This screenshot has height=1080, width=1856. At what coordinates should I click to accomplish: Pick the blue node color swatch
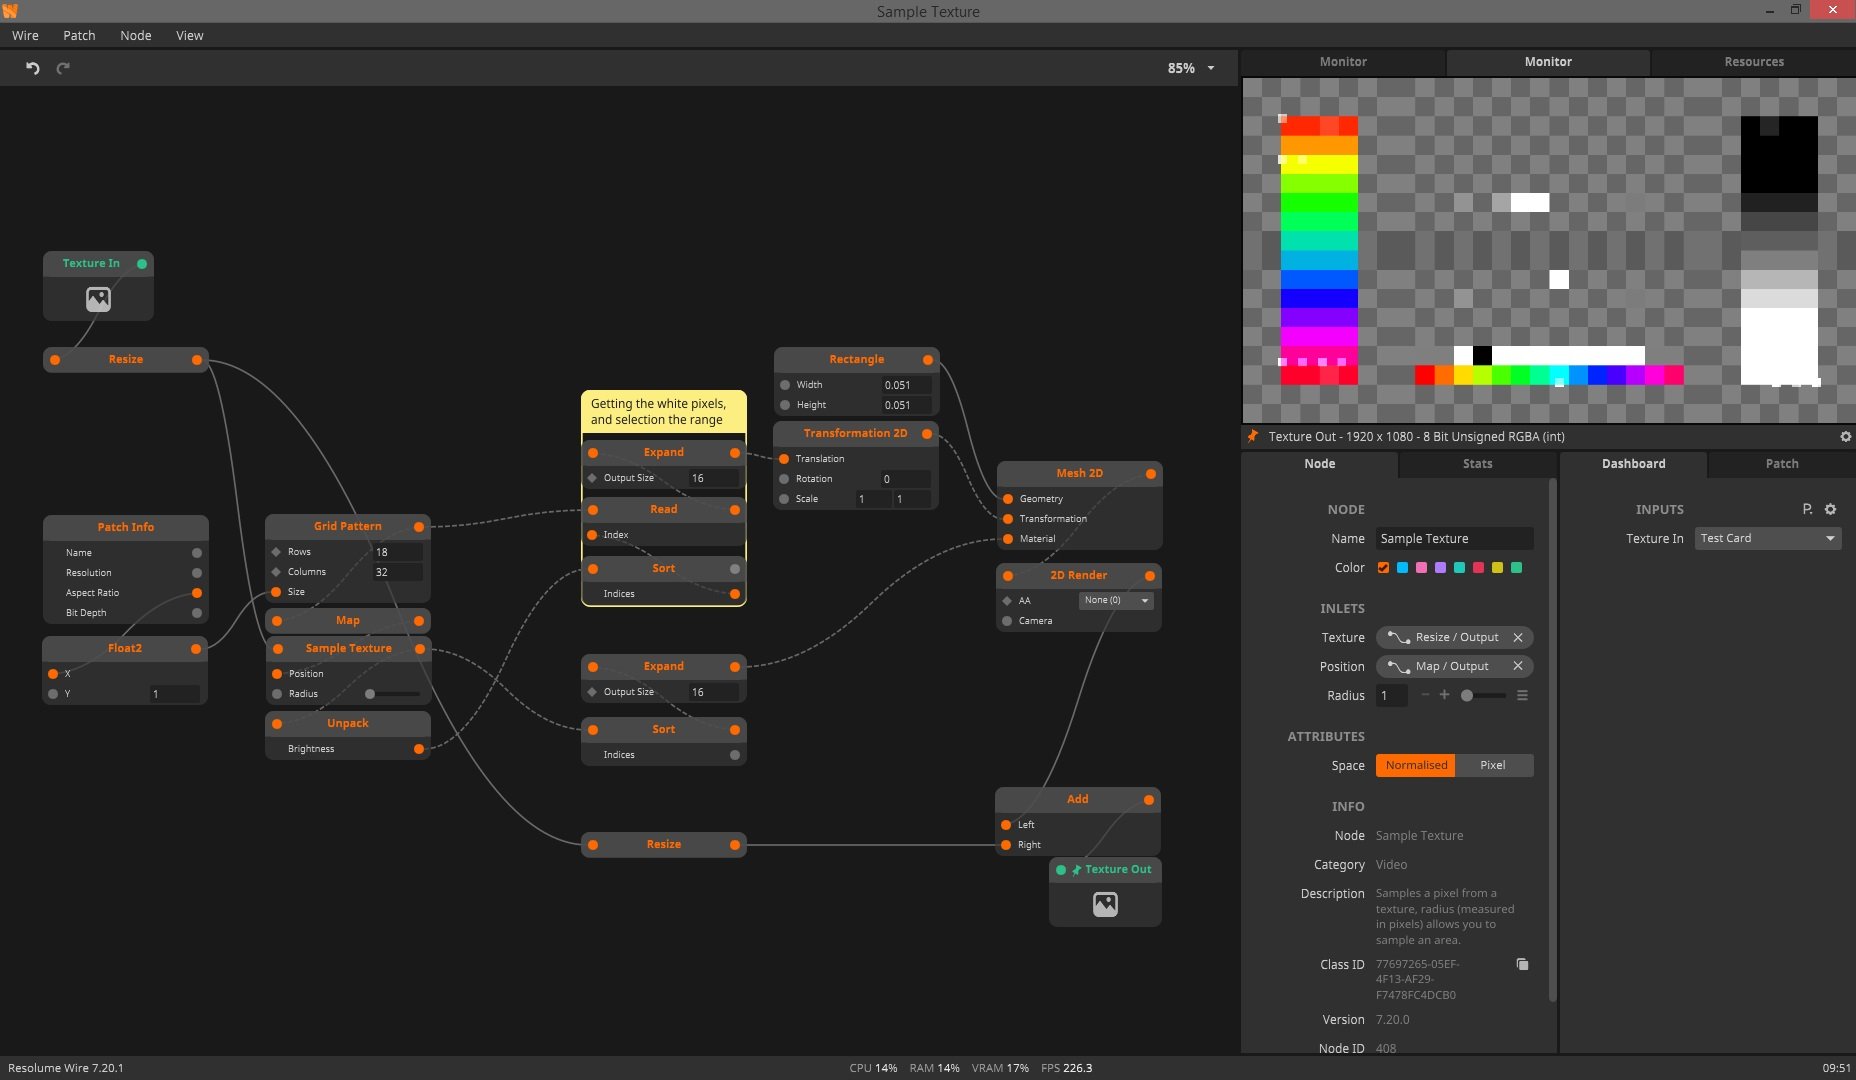coord(1402,568)
